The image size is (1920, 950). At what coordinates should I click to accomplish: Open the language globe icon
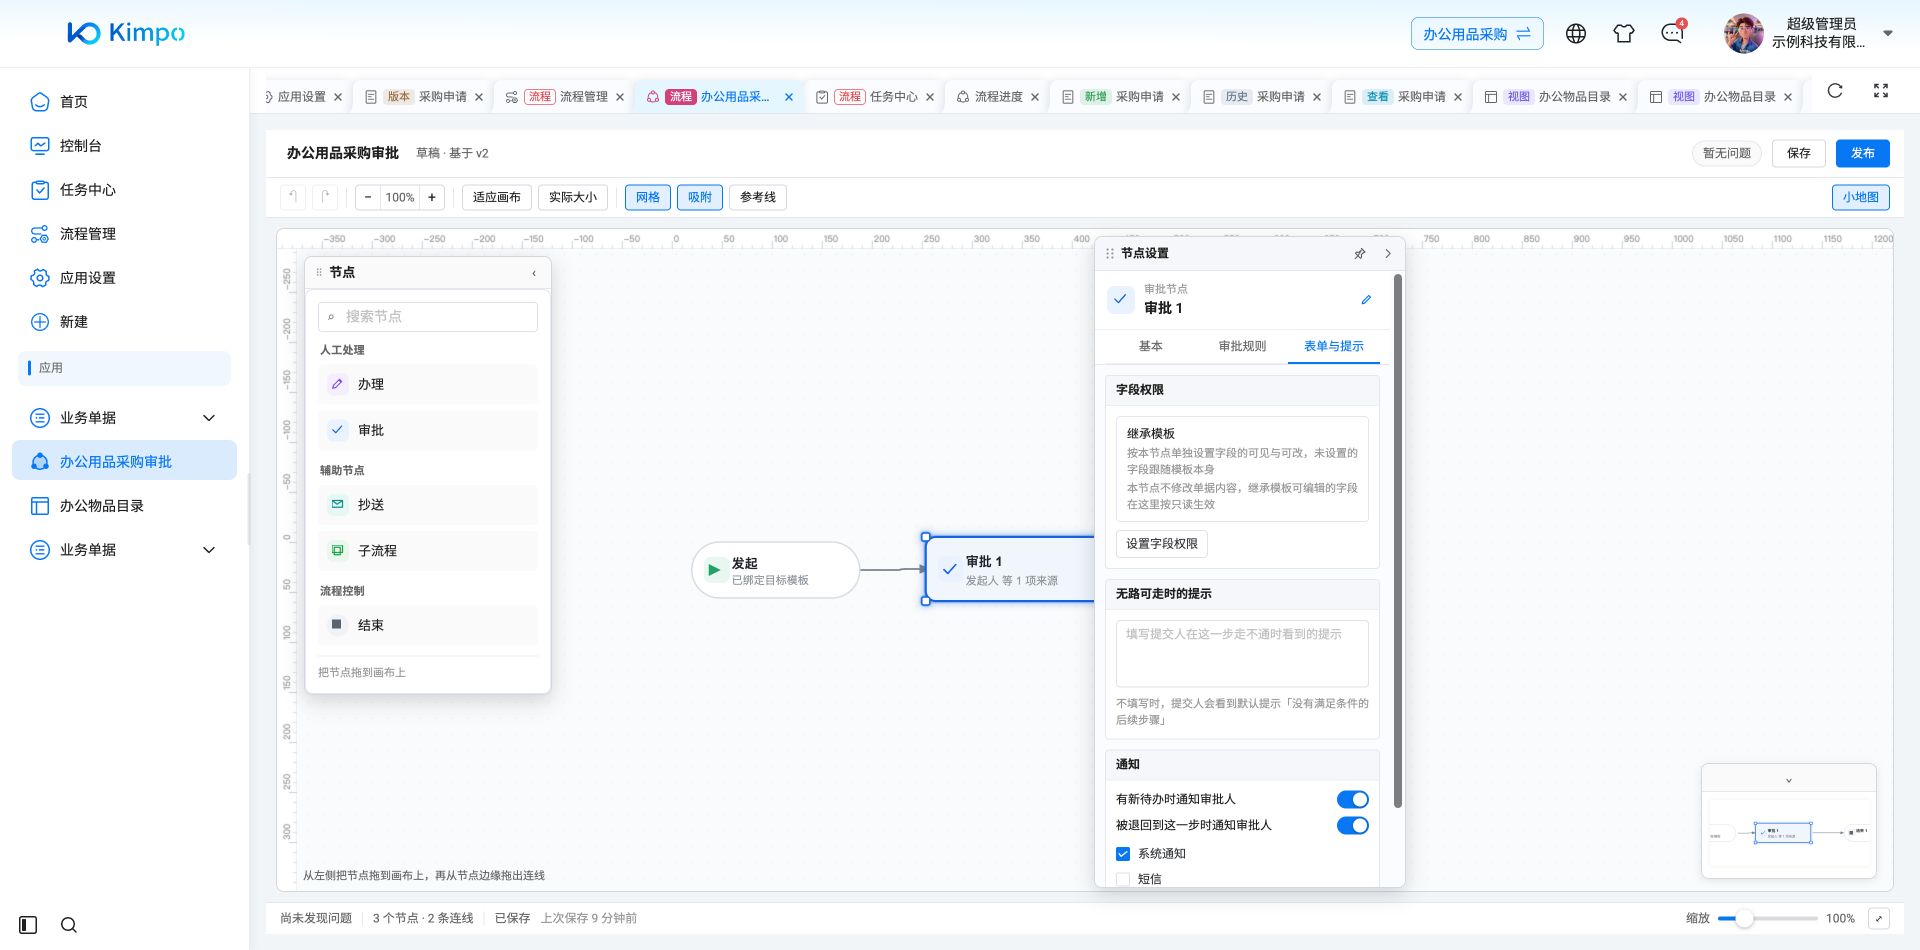[1576, 34]
